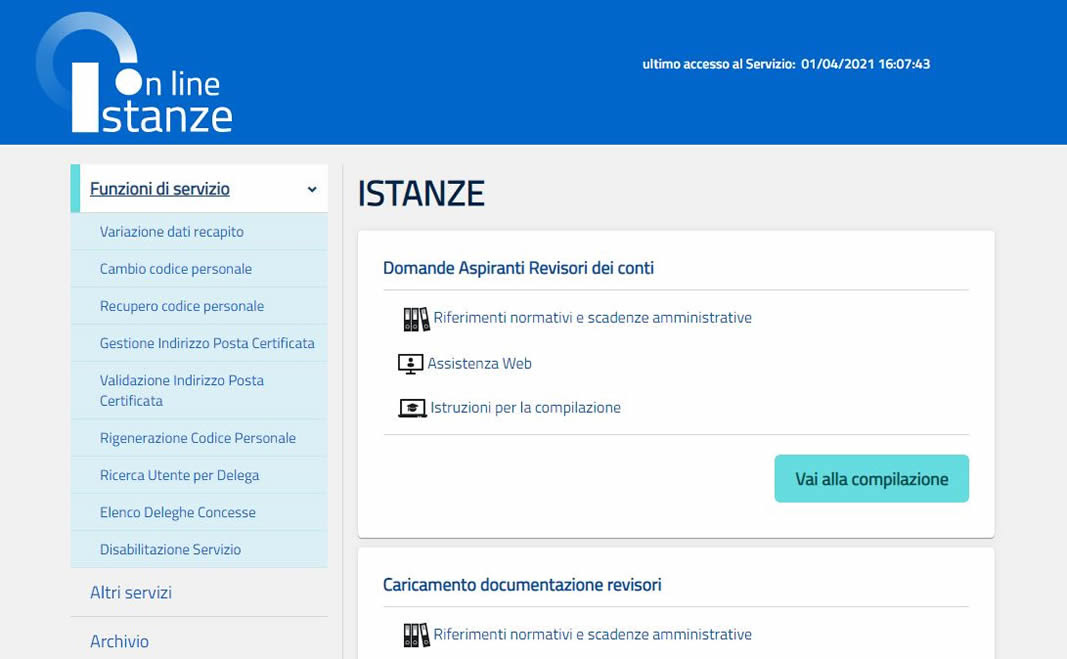This screenshot has width=1067, height=659.
Task: Open Validazione Indirizzo Posta Certificata
Action: click(x=182, y=391)
